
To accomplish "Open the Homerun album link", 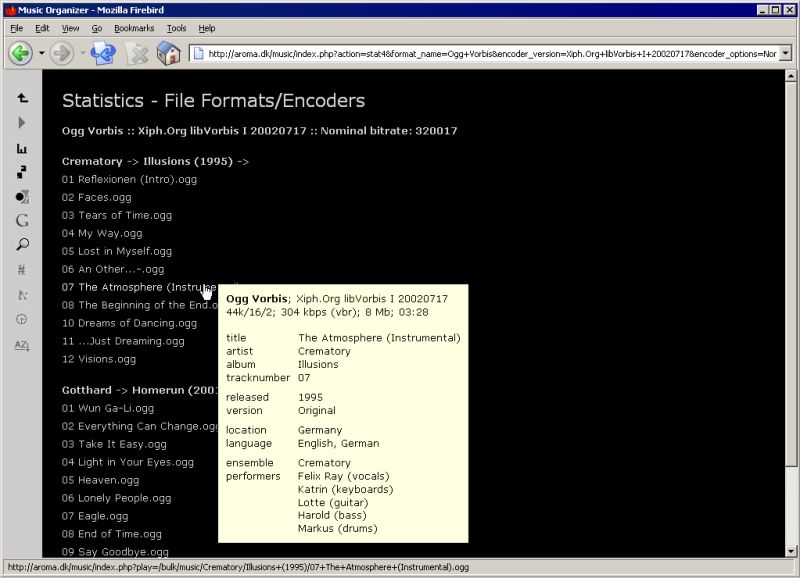I will coord(175,390).
